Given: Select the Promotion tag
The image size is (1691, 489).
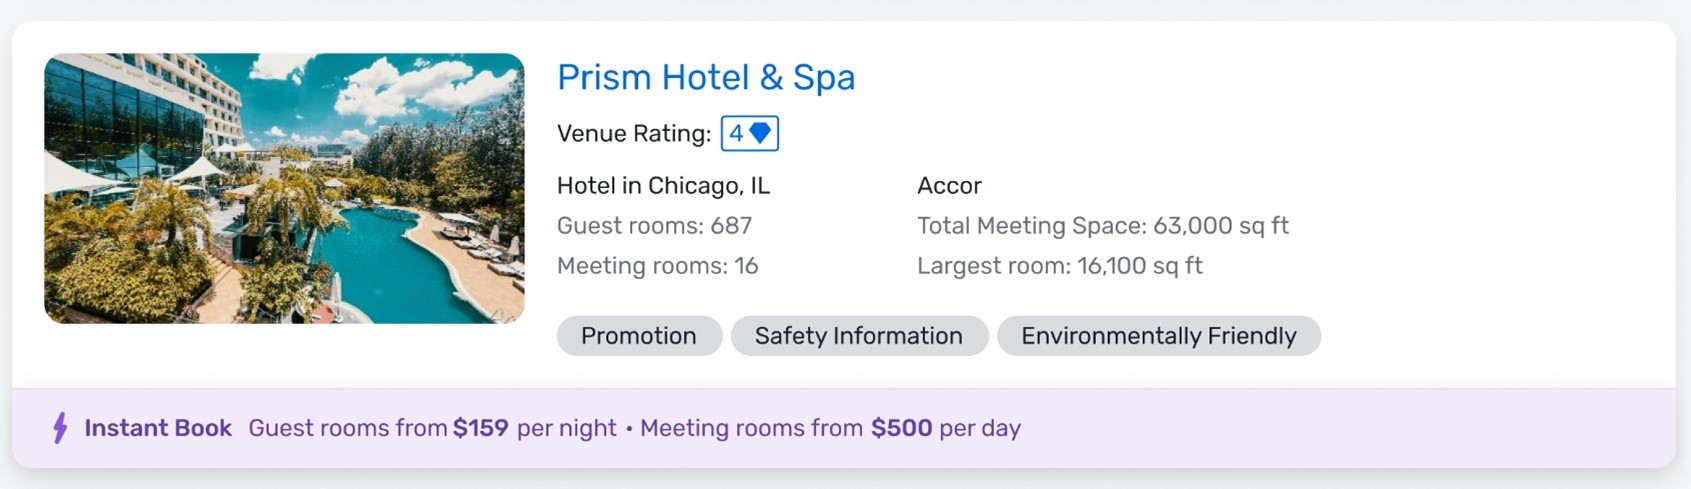Looking at the screenshot, I should [639, 336].
